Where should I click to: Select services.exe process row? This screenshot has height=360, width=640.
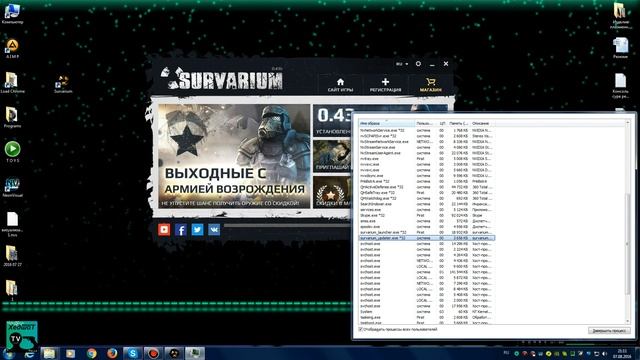(x=427, y=209)
